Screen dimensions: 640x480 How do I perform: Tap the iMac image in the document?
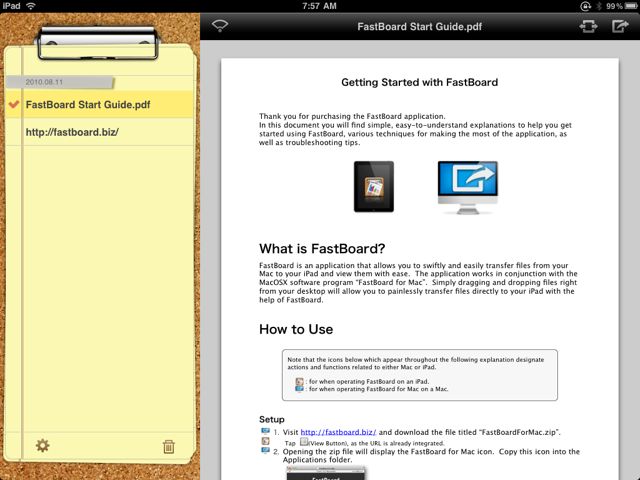(468, 187)
